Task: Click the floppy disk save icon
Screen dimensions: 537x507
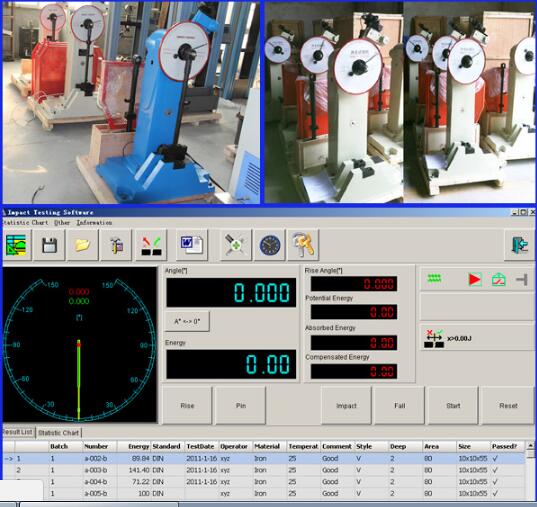Action: (49, 245)
